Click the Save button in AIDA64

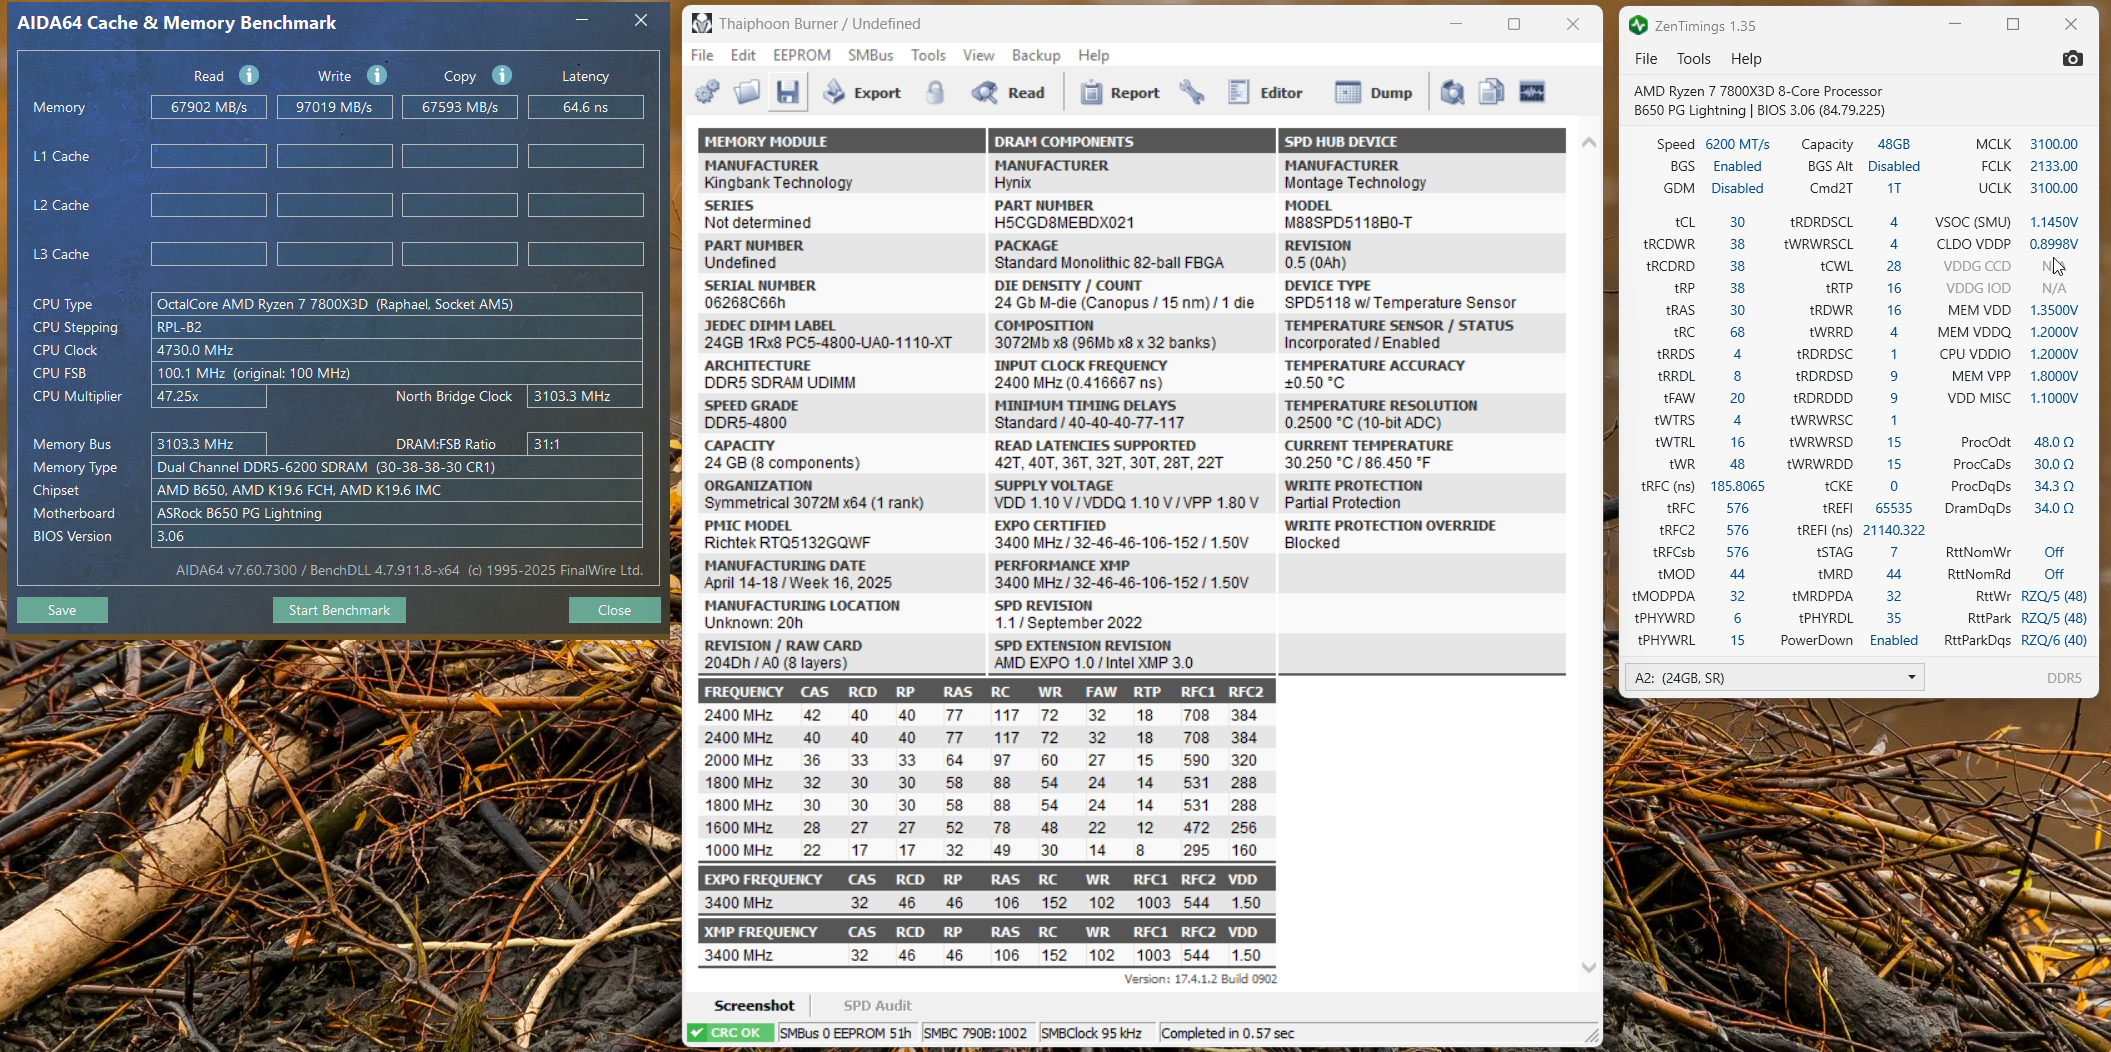(62, 610)
